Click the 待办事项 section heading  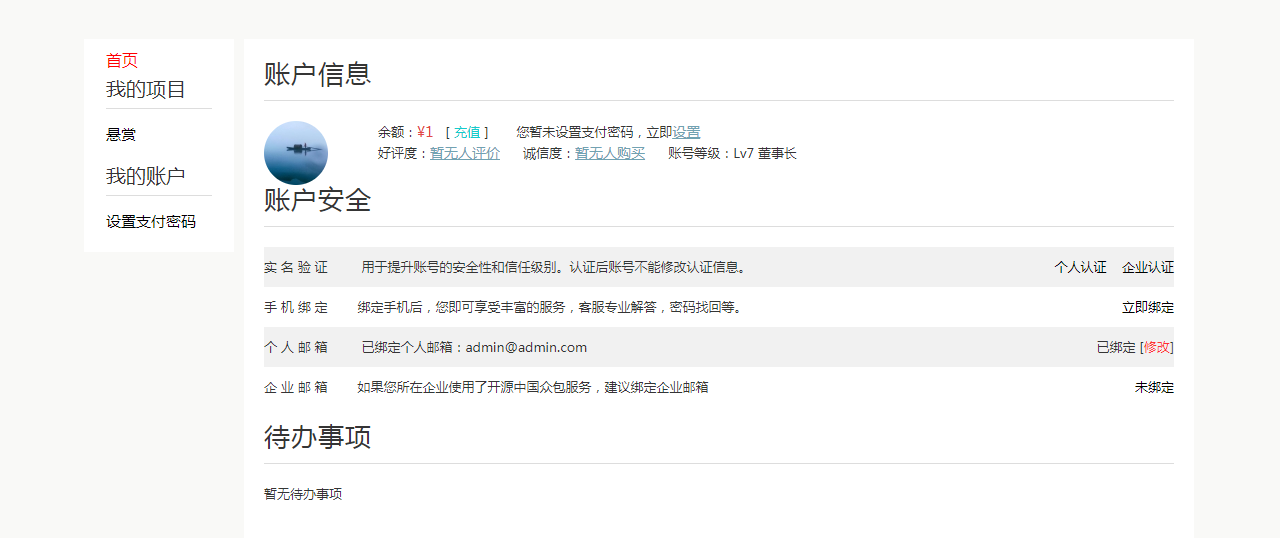click(x=318, y=437)
